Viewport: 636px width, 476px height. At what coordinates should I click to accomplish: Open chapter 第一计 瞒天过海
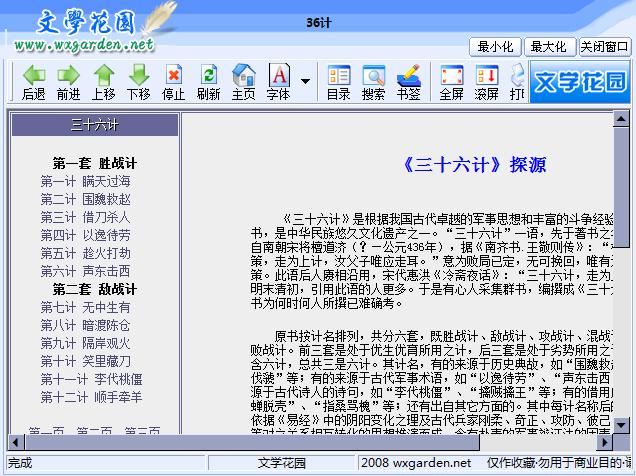coord(85,181)
